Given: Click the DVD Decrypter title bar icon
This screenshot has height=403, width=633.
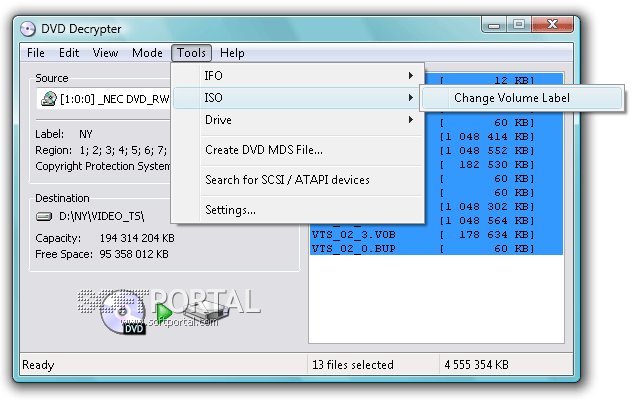Looking at the screenshot, I should 27,27.
